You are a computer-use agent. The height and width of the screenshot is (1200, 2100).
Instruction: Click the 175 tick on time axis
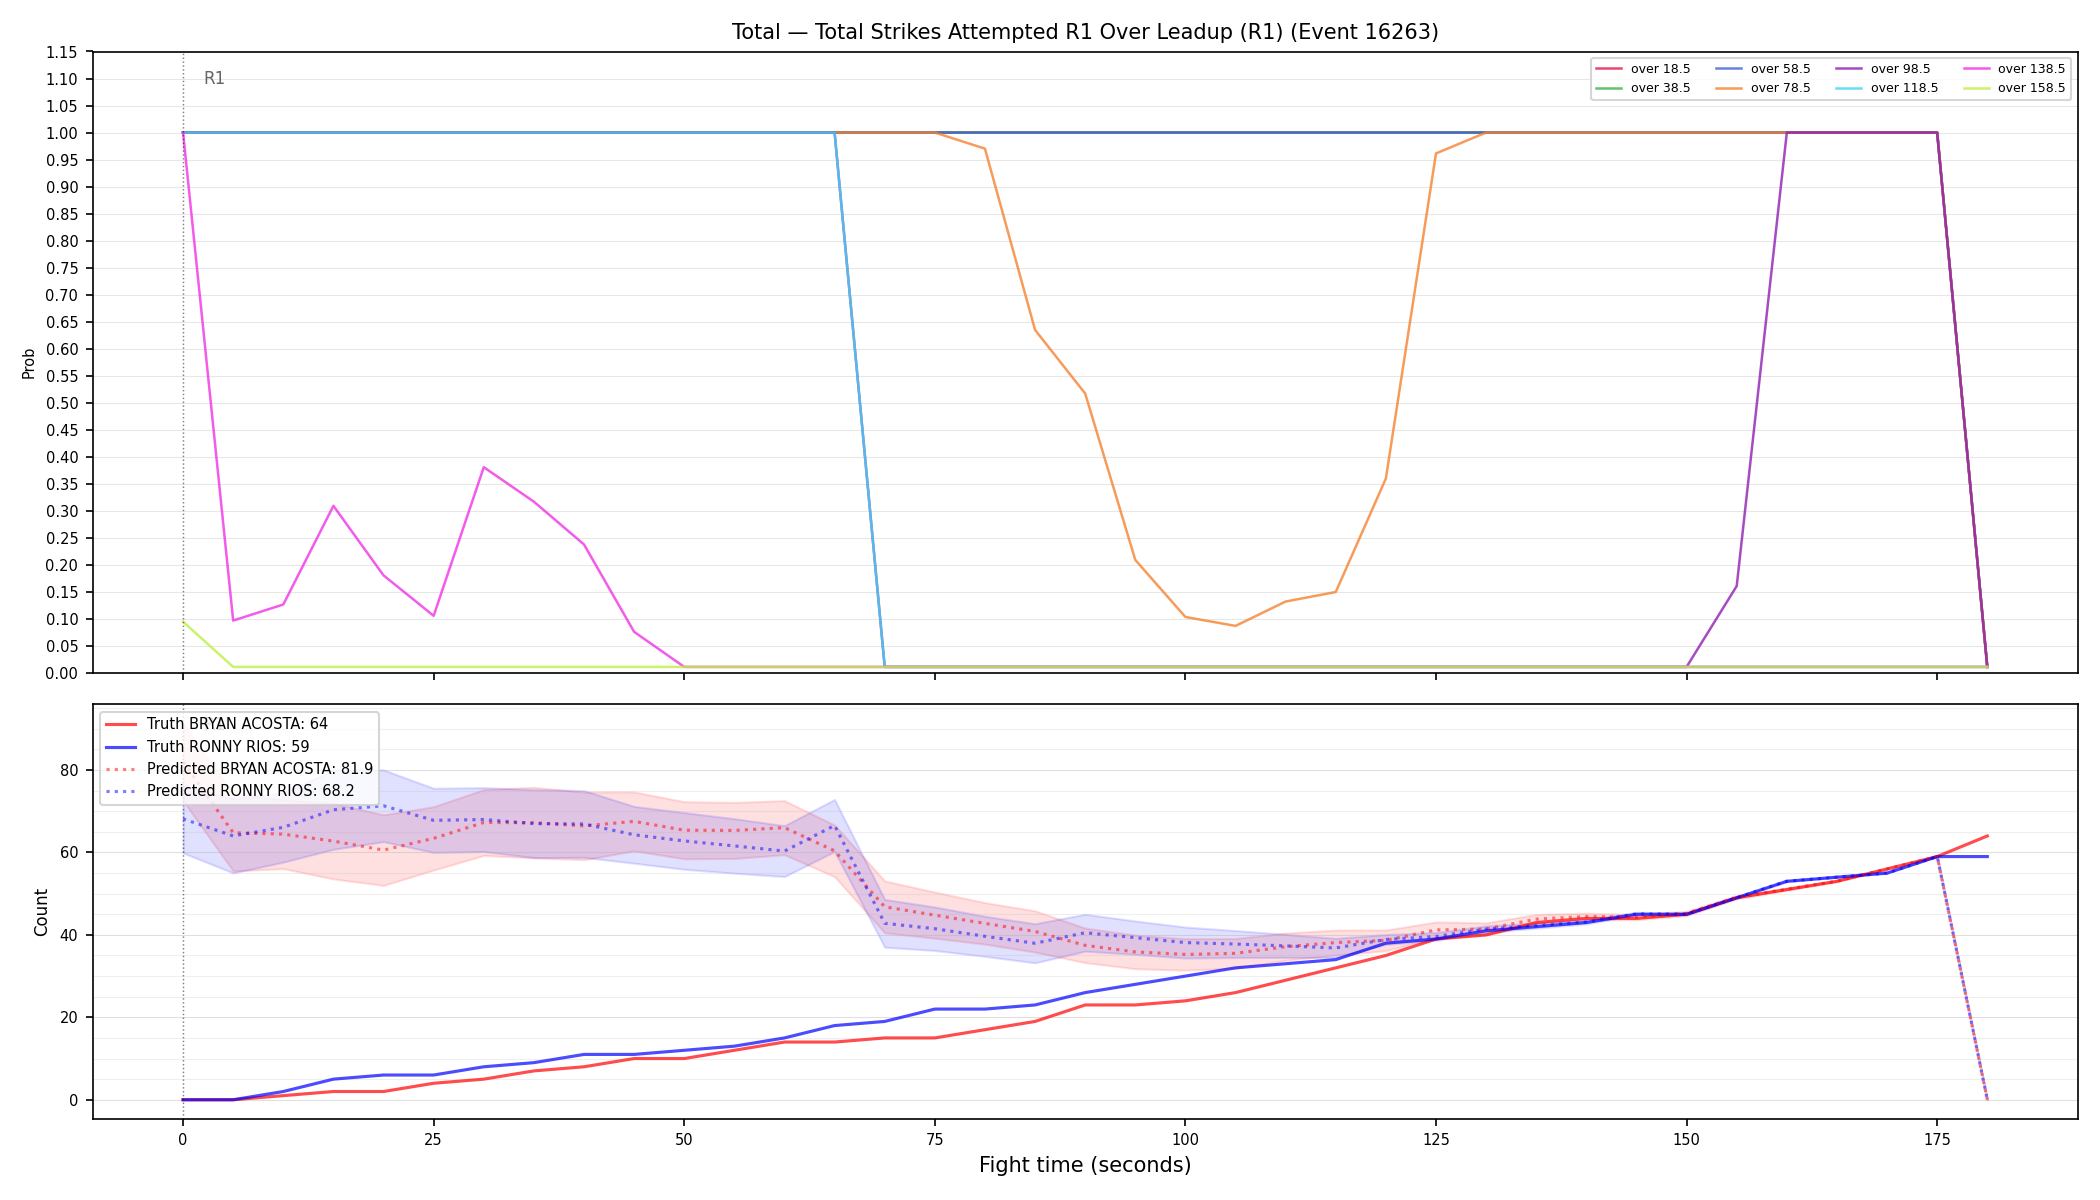1937,1139
